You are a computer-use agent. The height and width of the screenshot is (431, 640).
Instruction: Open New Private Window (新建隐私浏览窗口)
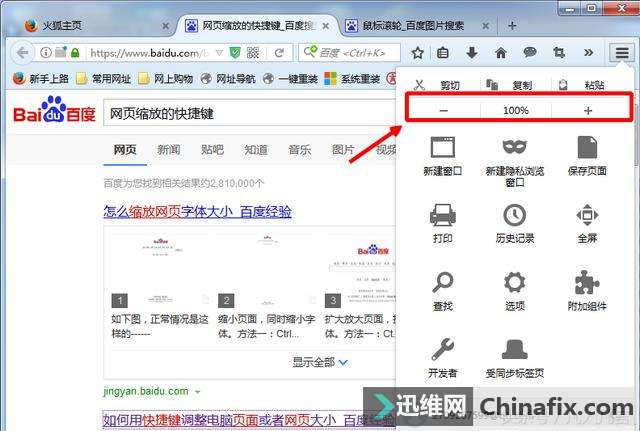point(515,148)
